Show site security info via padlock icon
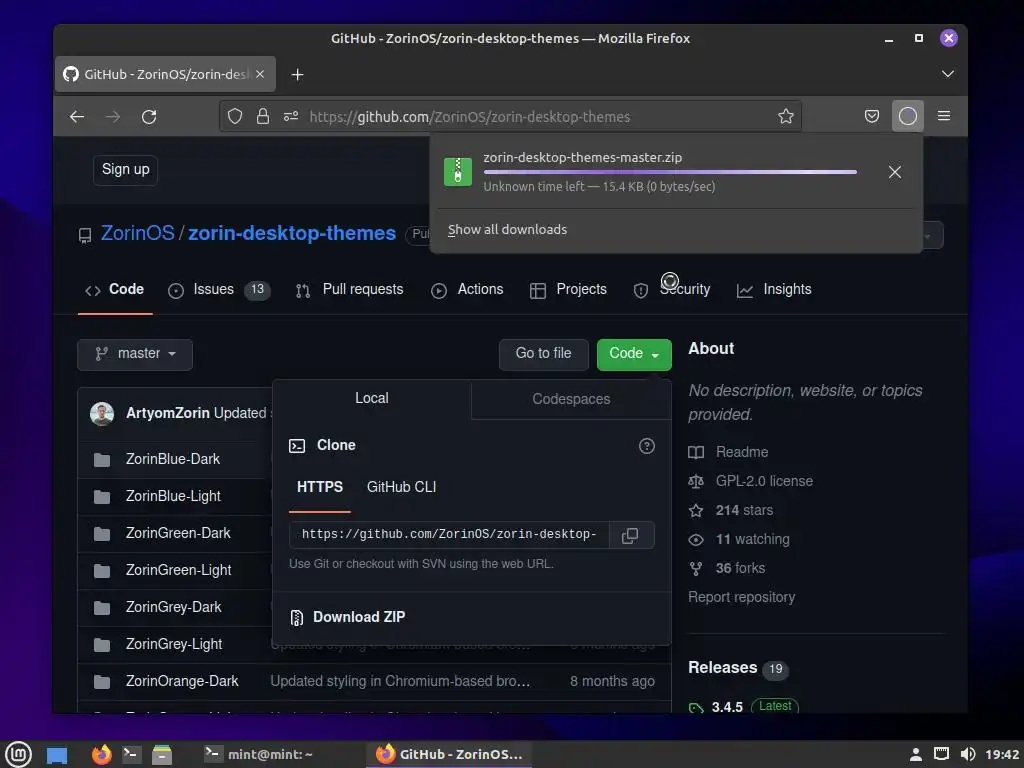Screen dimensions: 1024x768 (x=263, y=117)
